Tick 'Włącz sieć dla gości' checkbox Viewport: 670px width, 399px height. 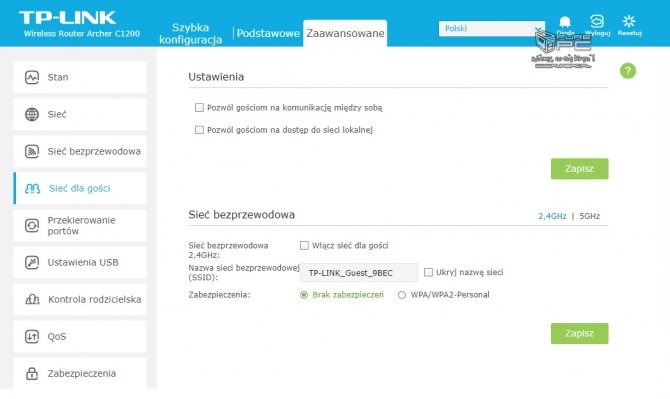coord(304,245)
